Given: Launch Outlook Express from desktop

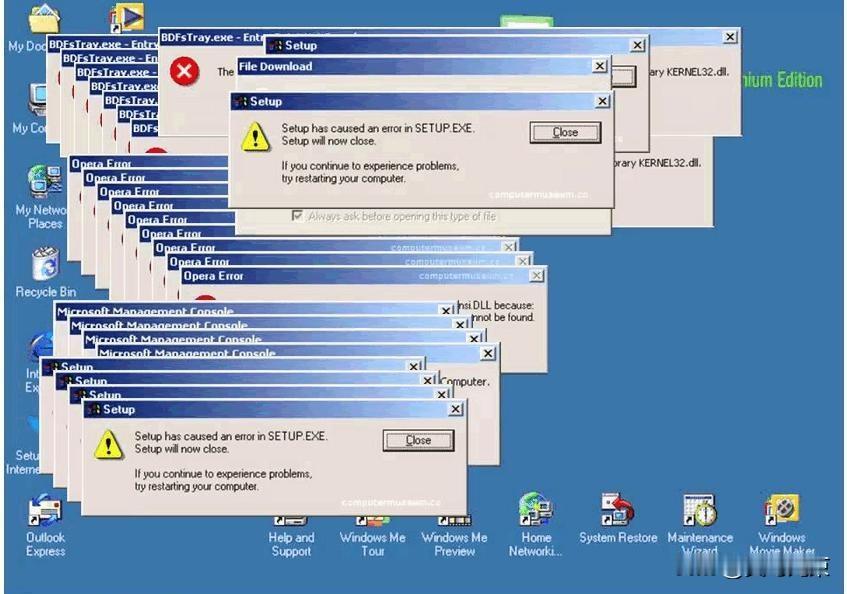Looking at the screenshot, I should pos(45,510).
